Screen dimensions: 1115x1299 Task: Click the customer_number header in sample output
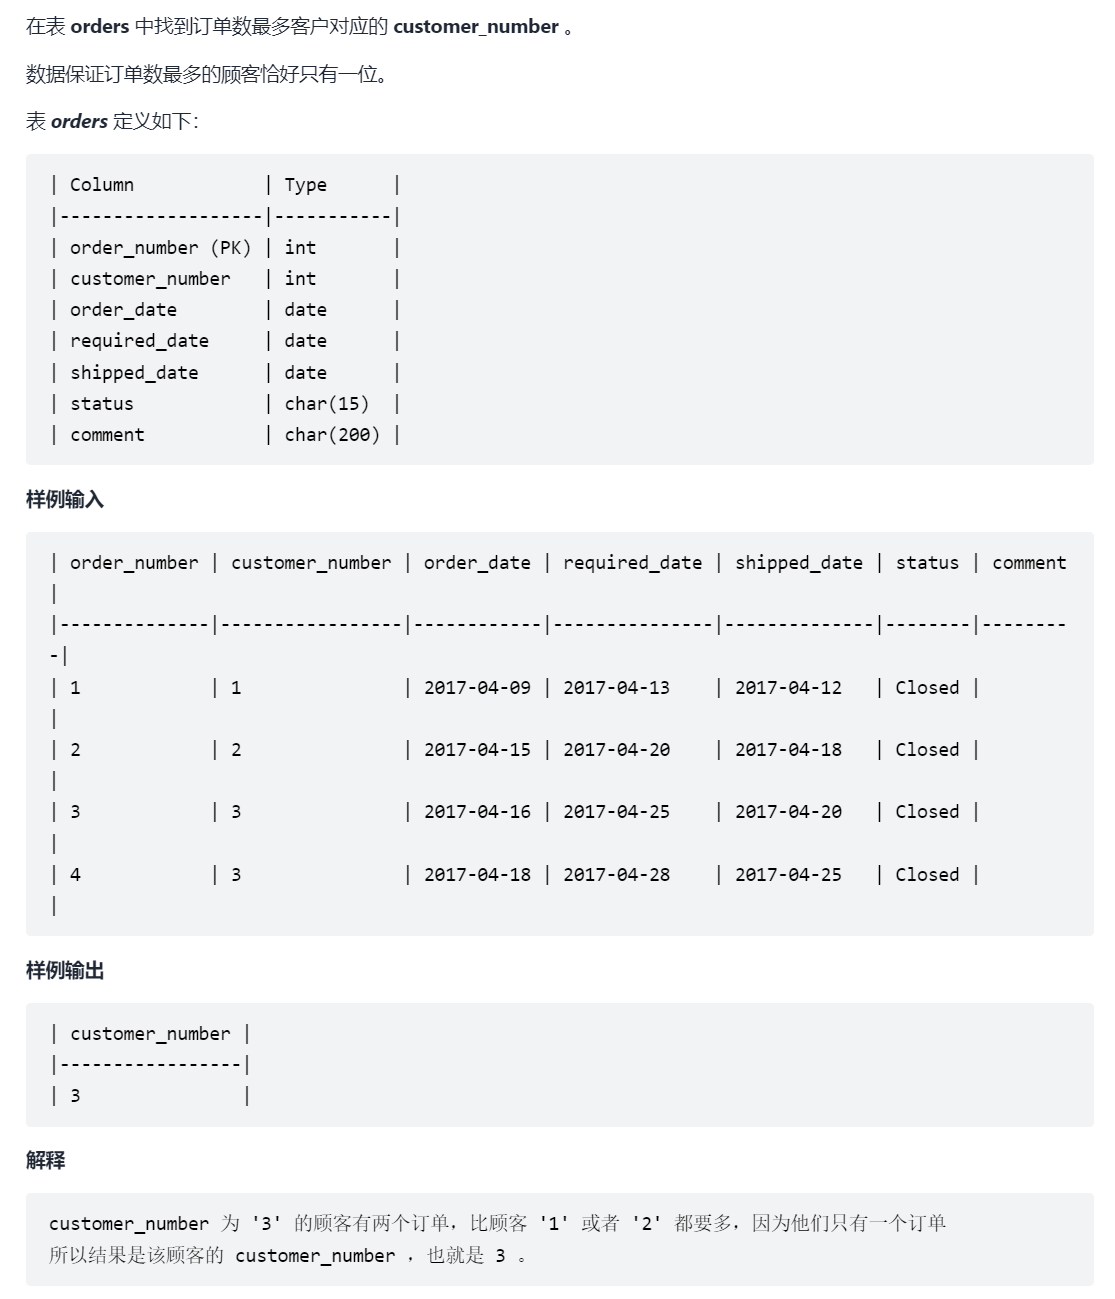point(150,1034)
